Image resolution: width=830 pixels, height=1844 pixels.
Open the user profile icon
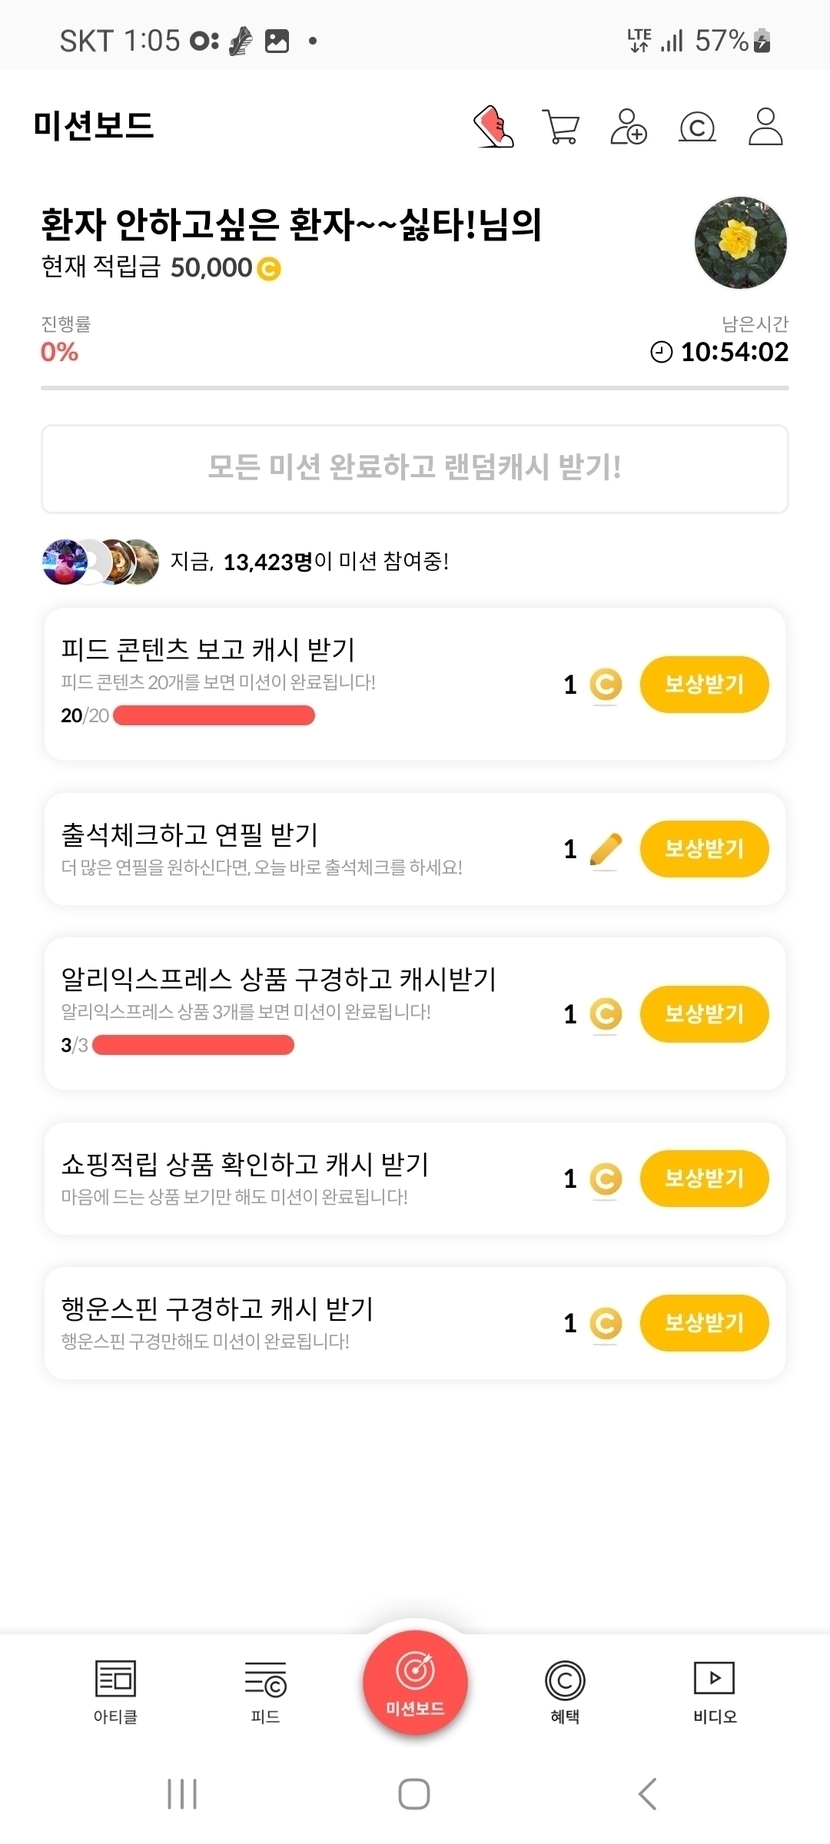(765, 127)
